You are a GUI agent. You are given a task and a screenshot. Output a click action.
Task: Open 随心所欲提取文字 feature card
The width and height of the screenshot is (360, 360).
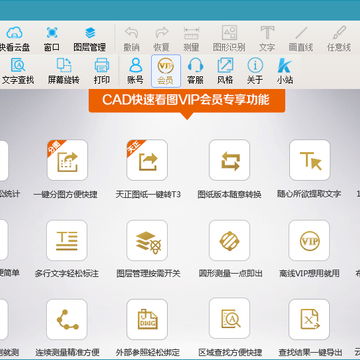(310, 160)
